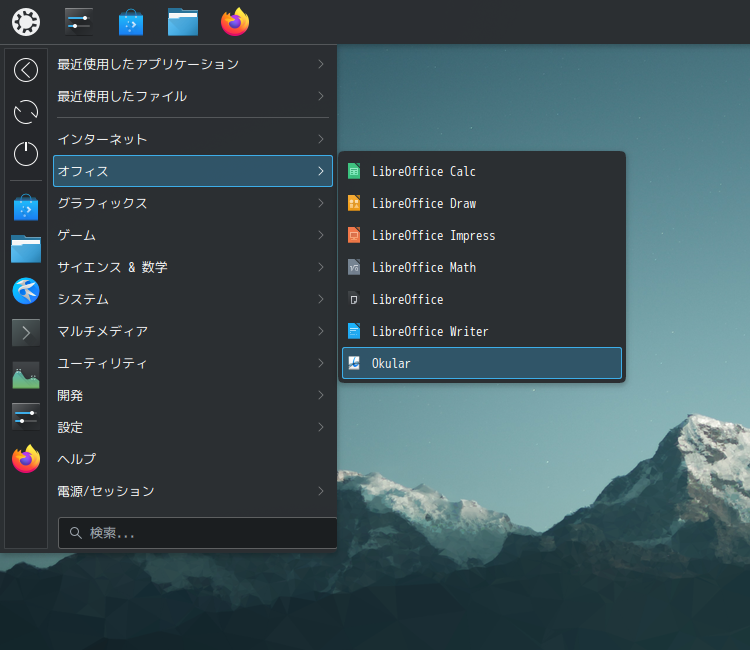The height and width of the screenshot is (650, 750).
Task: Click the power-off icon in the menu sidebar
Action: coord(26,154)
